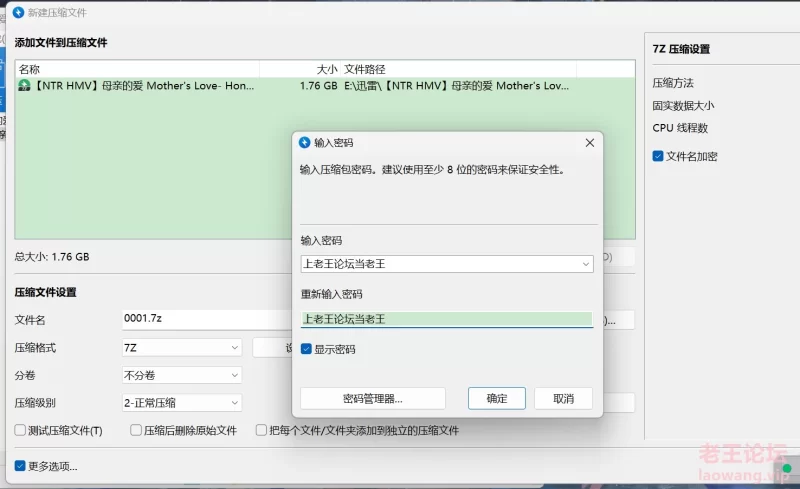Viewport: 800px width, 489px height.
Task: Expand the 输入密码 combo box dropdown arrow
Action: [x=586, y=264]
